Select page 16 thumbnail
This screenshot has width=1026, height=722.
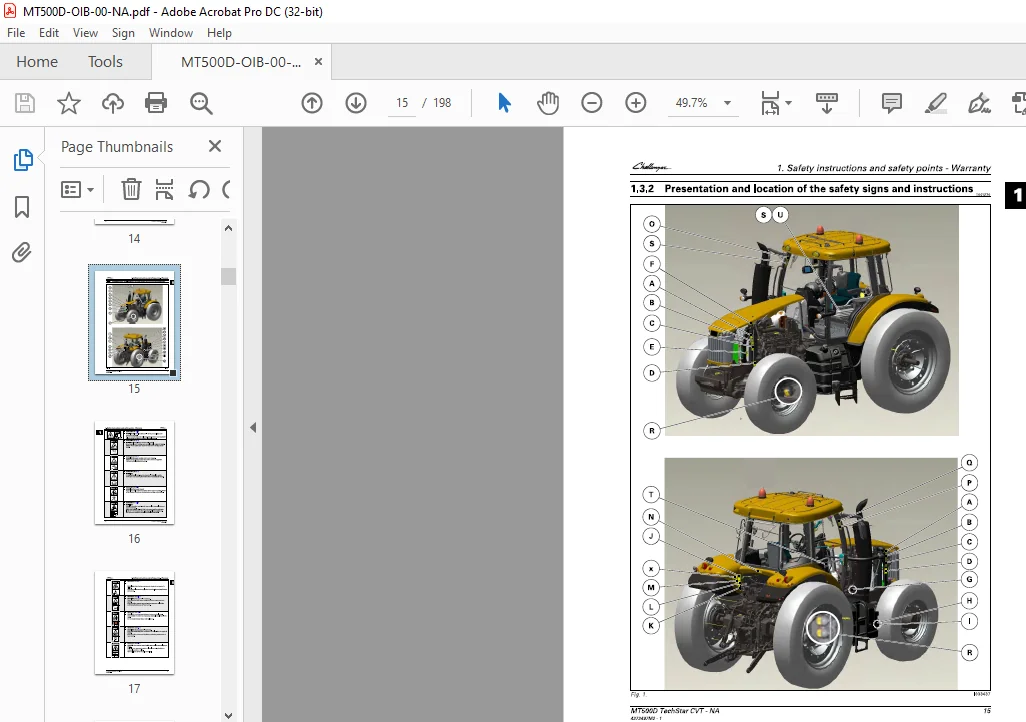pos(134,473)
